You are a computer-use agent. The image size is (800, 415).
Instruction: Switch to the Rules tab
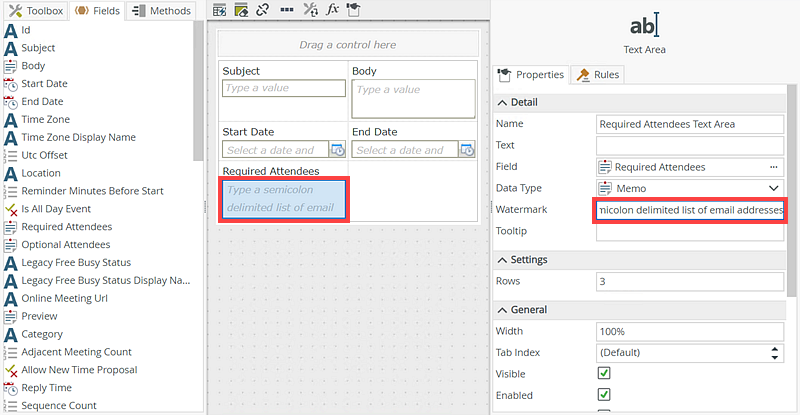[598, 75]
